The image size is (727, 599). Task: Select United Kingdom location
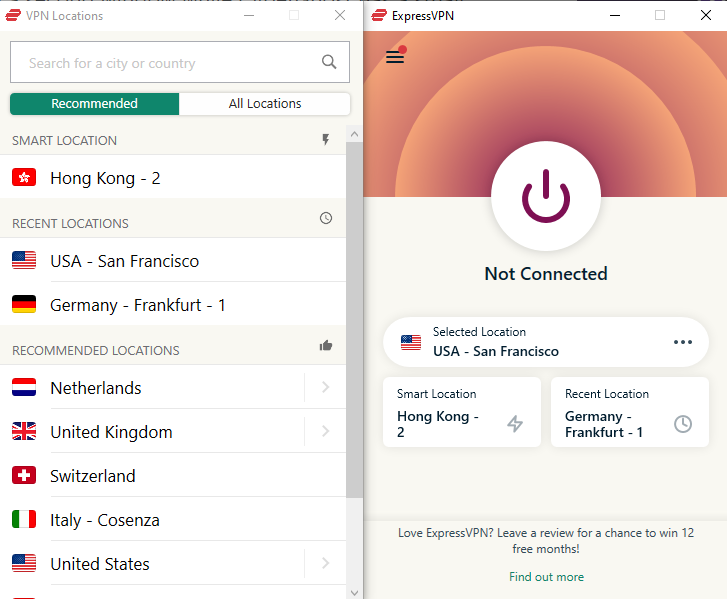[x=152, y=431]
